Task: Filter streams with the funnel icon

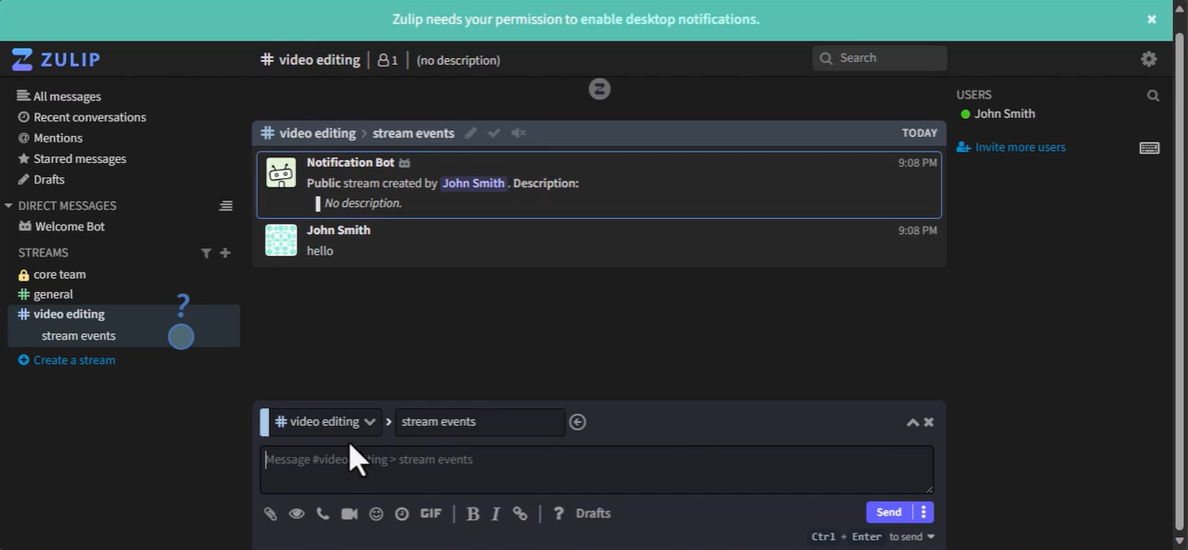Action: coord(206,253)
